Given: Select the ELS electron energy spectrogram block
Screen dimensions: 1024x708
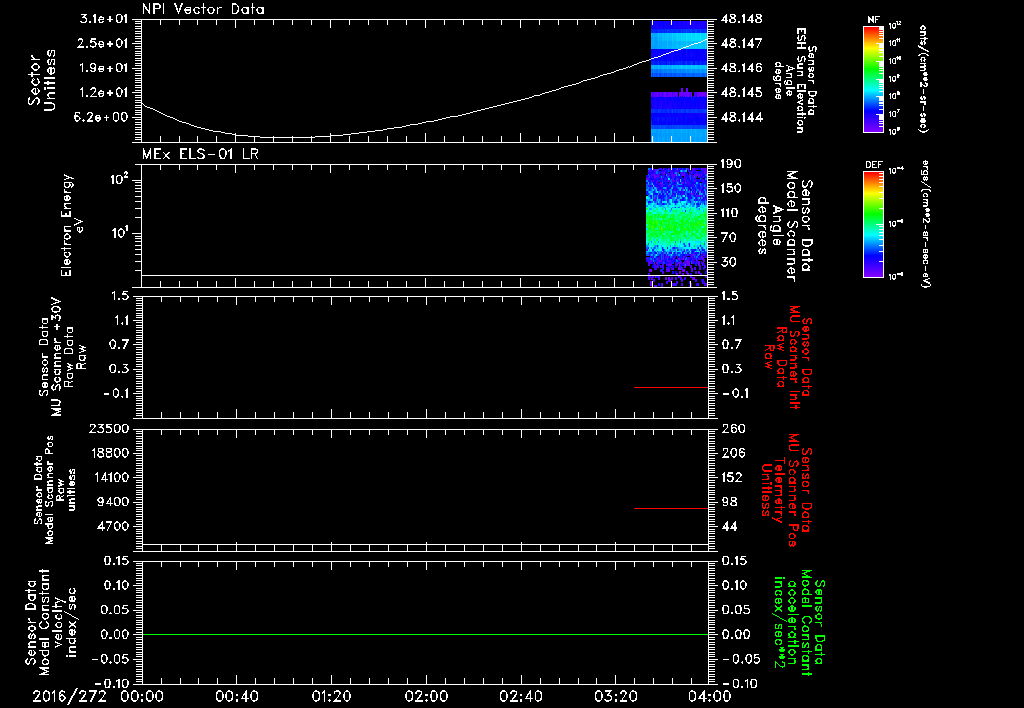Looking at the screenshot, I should point(677,227).
